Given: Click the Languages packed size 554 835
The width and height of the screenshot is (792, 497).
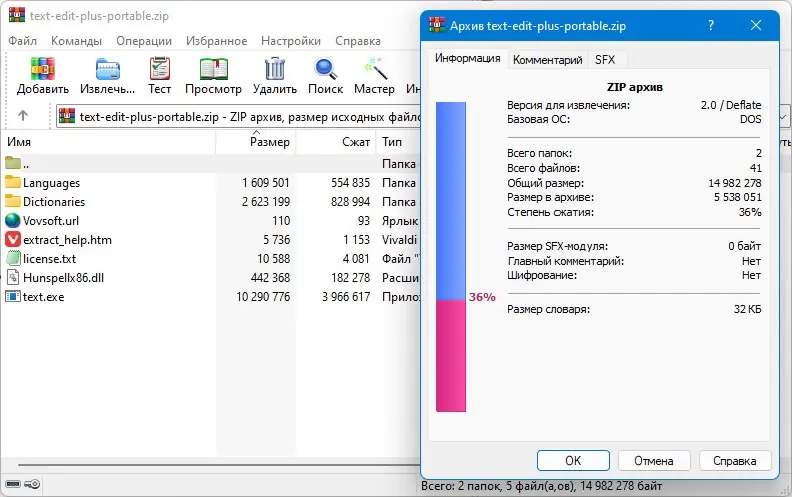Looking at the screenshot, I should coord(351,182).
